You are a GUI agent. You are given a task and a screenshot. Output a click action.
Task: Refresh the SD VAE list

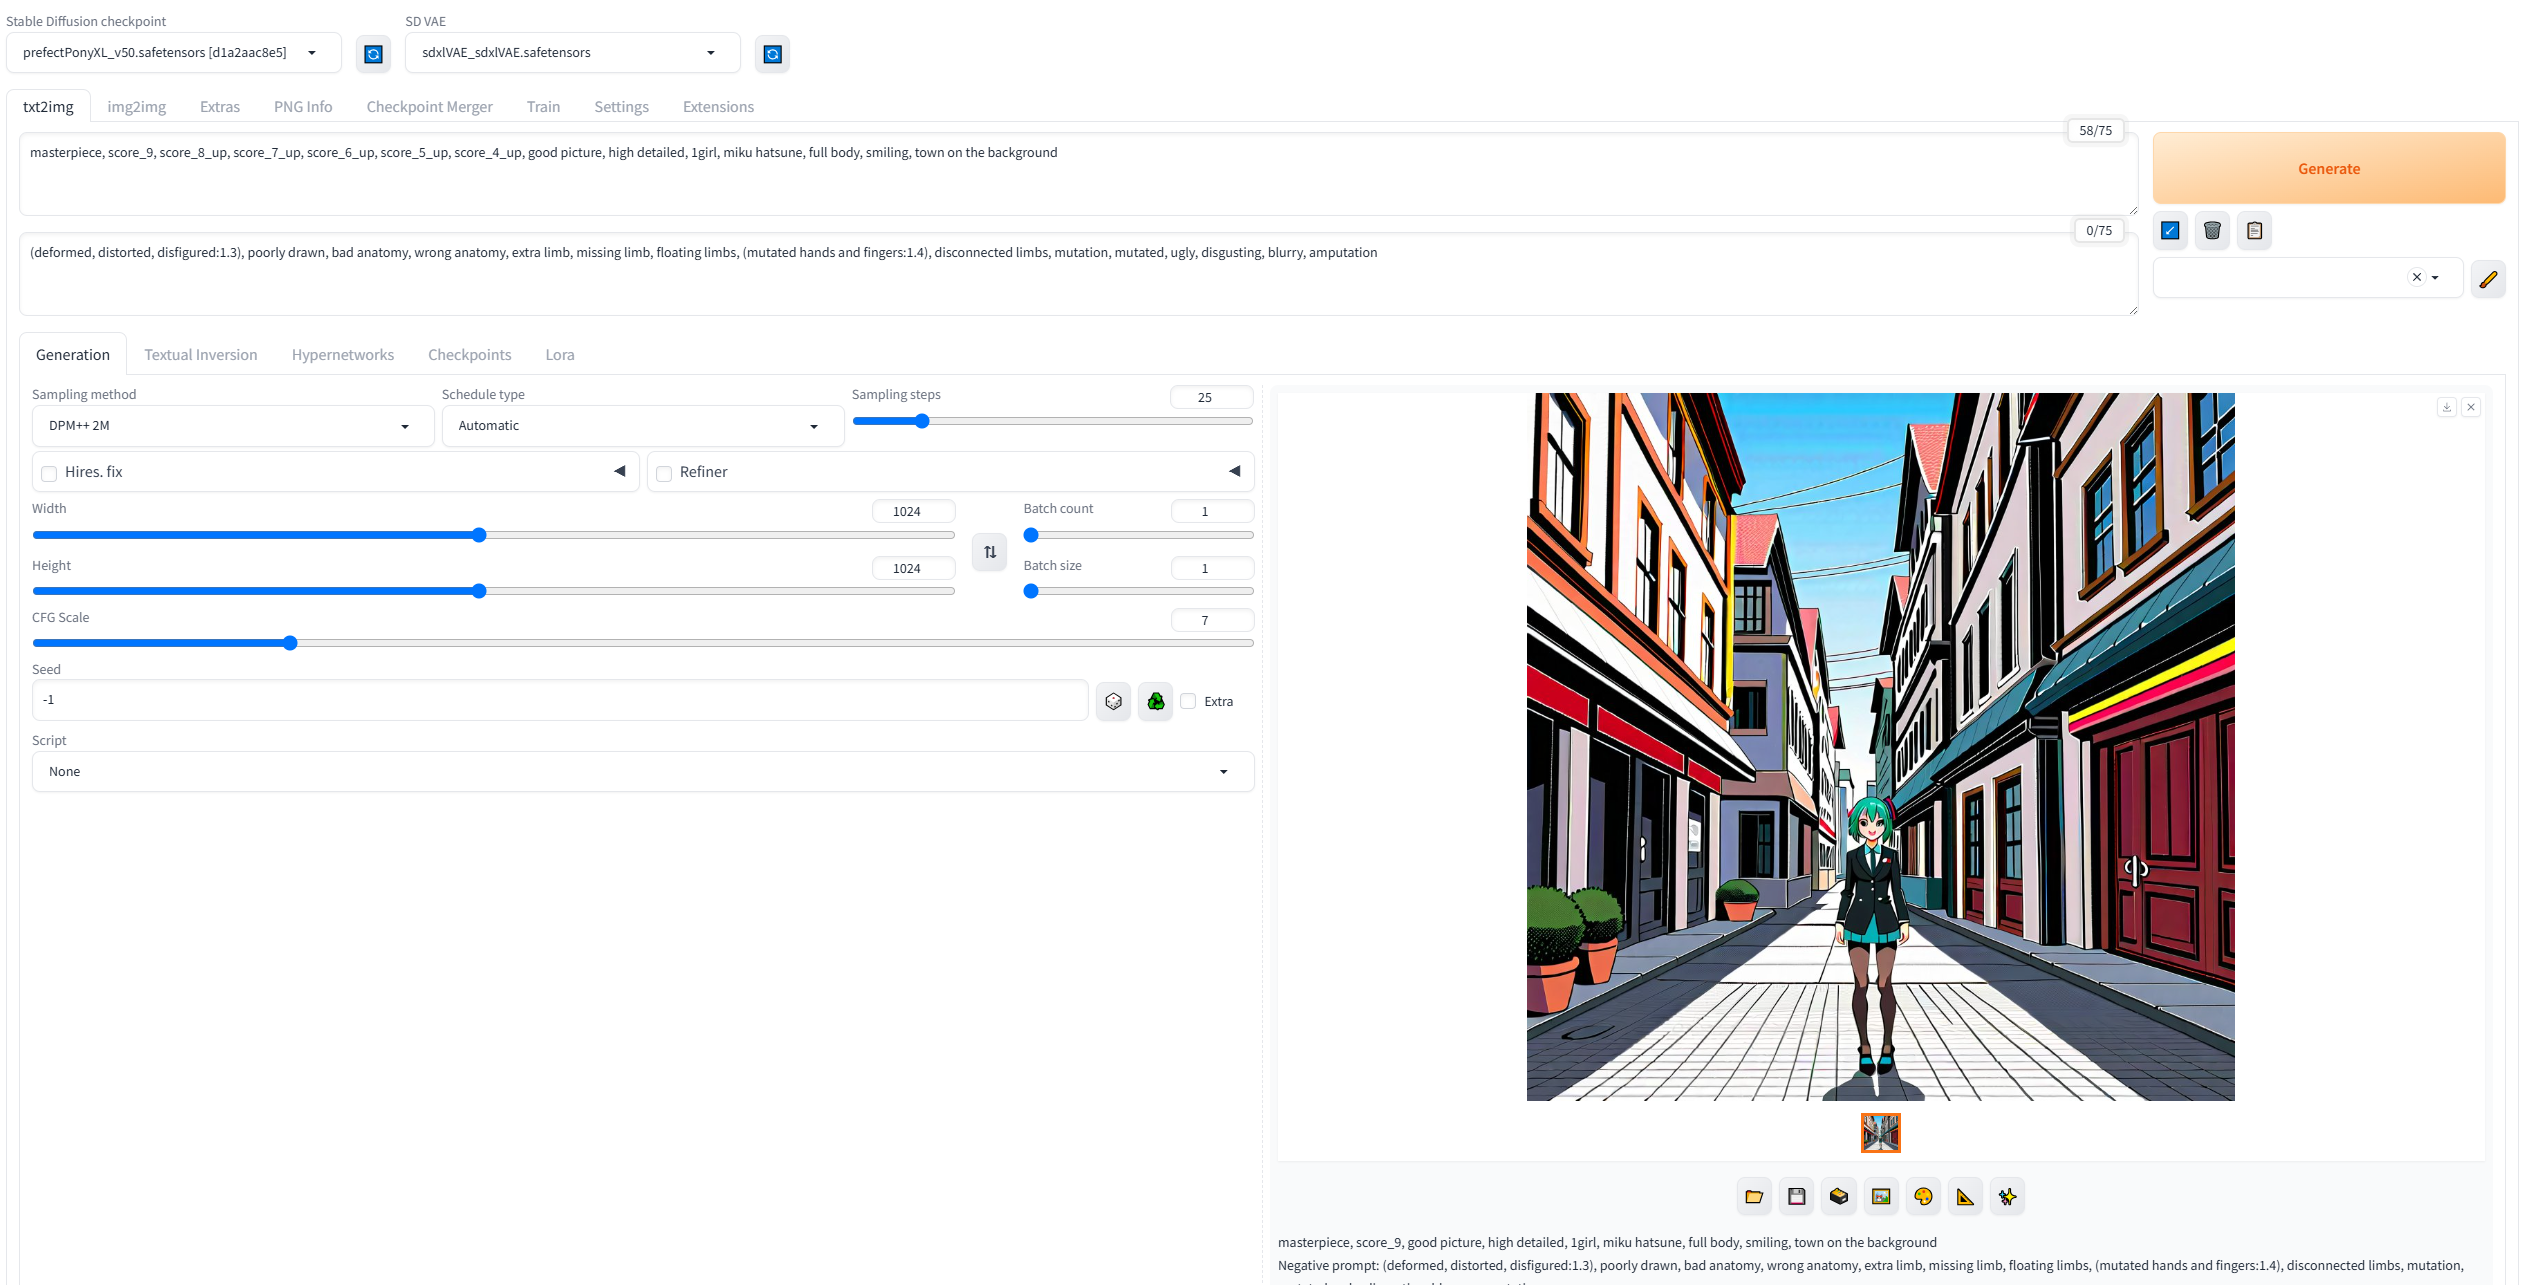tap(772, 54)
